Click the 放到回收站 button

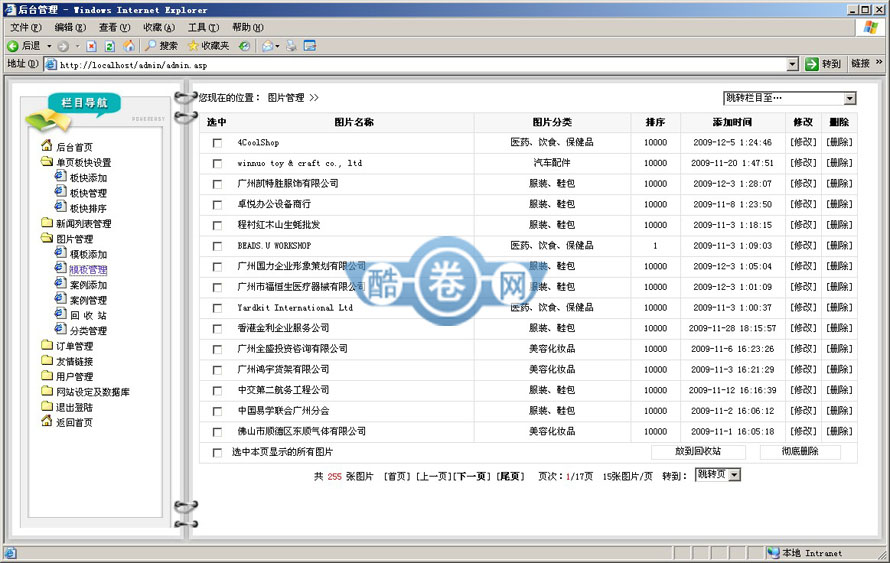click(698, 452)
